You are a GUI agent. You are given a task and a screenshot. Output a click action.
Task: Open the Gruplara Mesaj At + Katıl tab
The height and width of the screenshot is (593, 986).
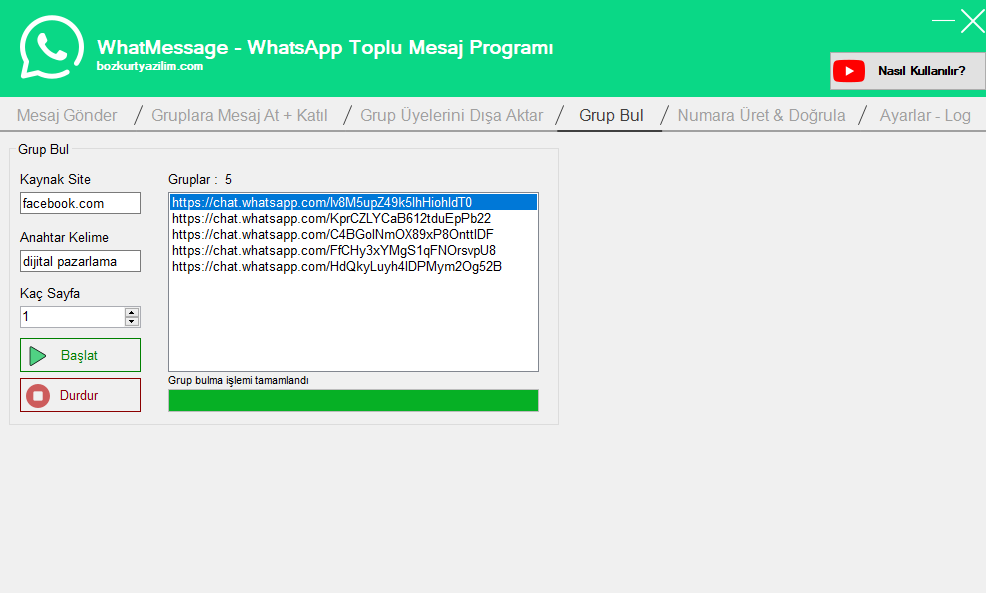239,116
